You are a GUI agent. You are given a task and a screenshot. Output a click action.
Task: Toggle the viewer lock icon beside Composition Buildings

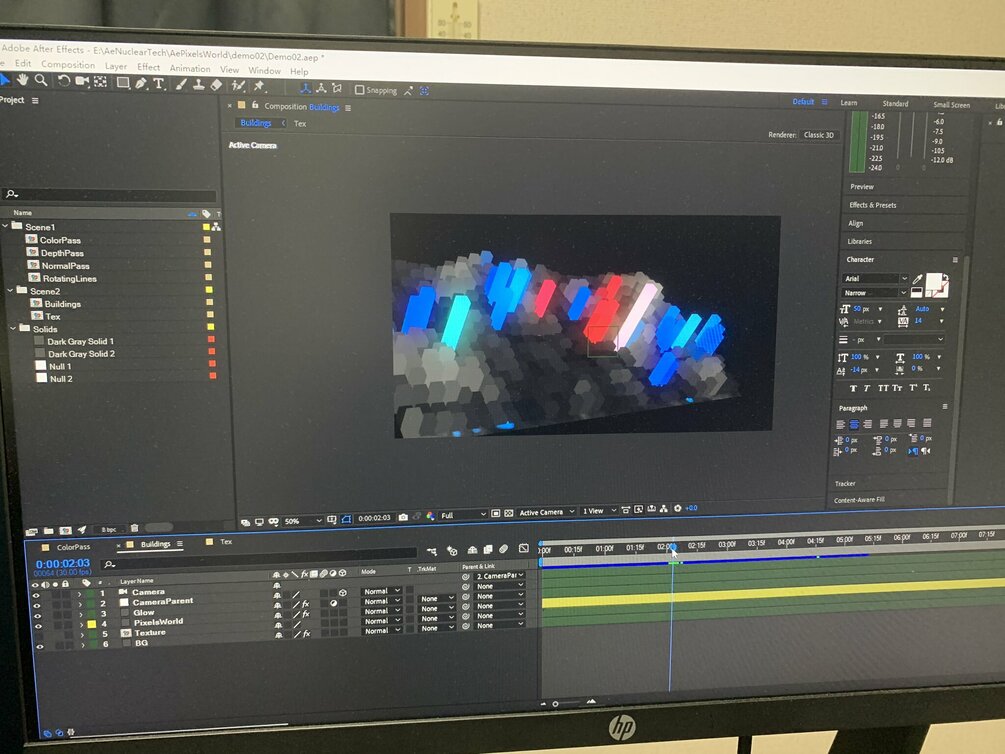click(x=255, y=105)
